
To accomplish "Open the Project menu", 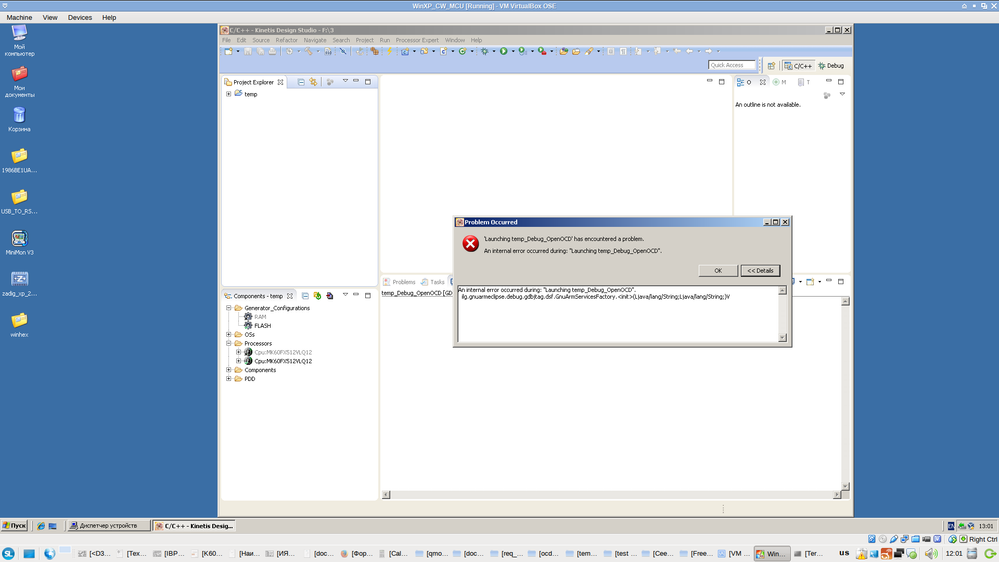I will 364,40.
